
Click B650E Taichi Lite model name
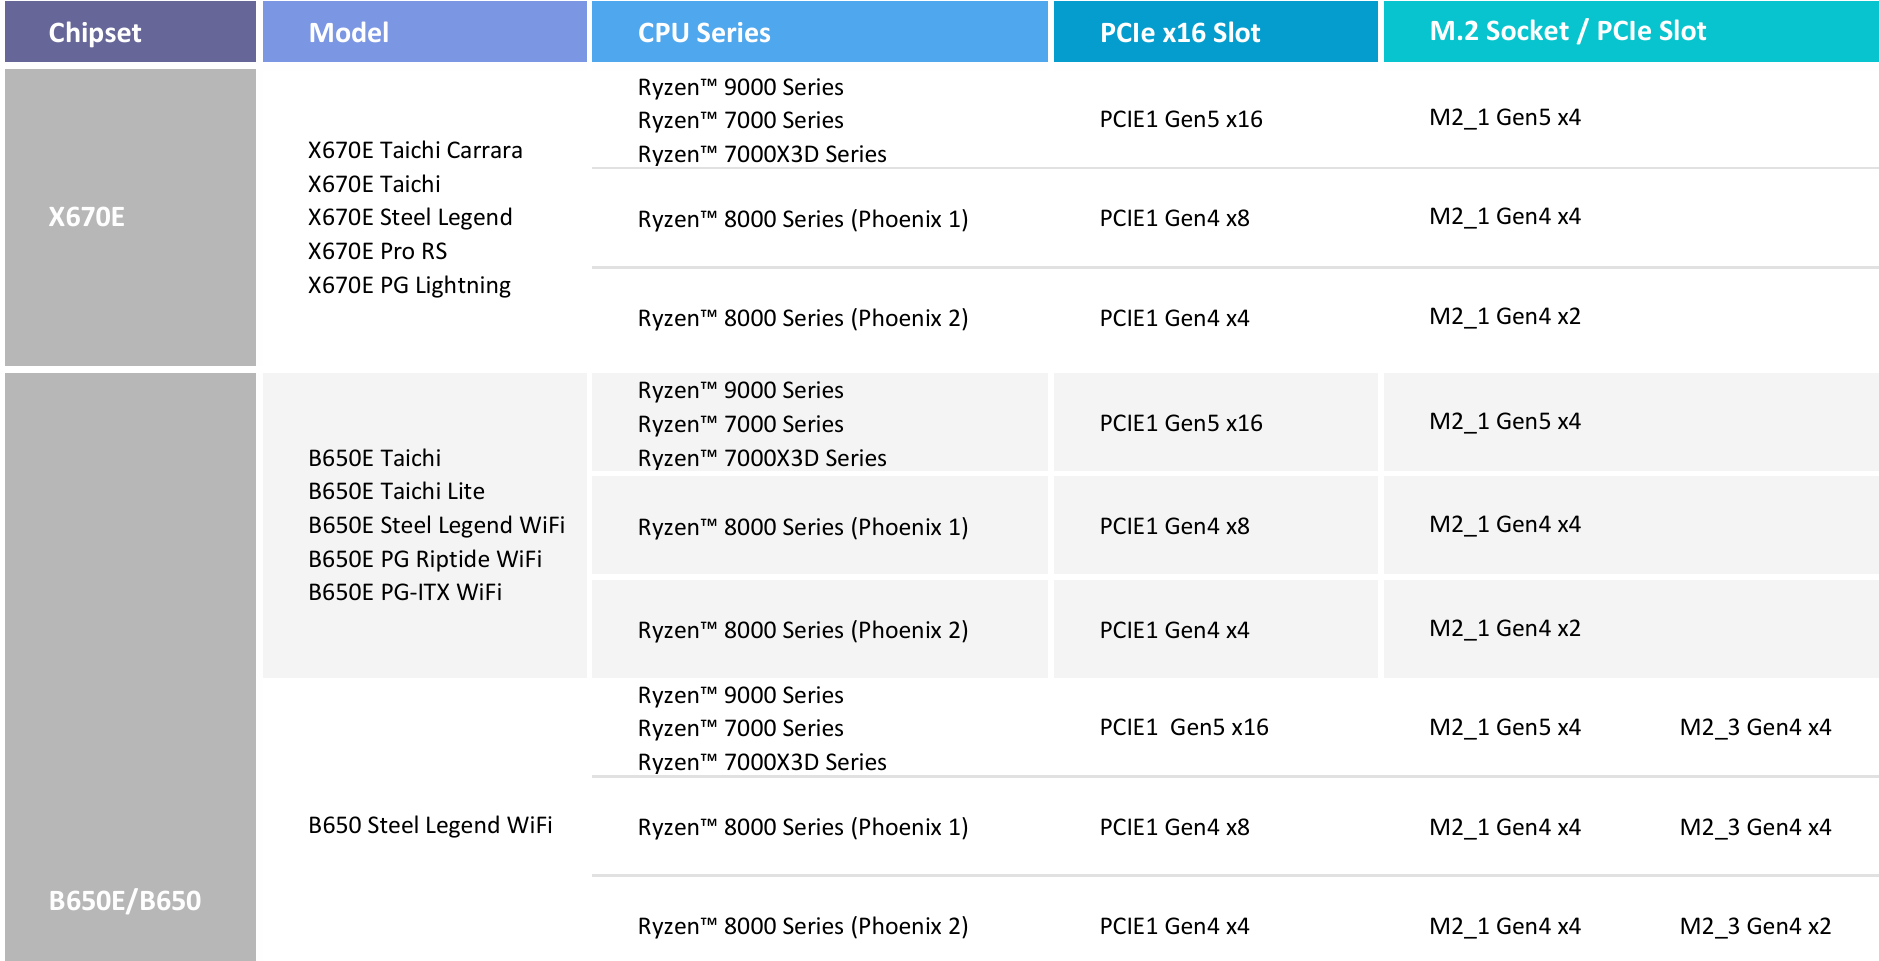point(396,491)
